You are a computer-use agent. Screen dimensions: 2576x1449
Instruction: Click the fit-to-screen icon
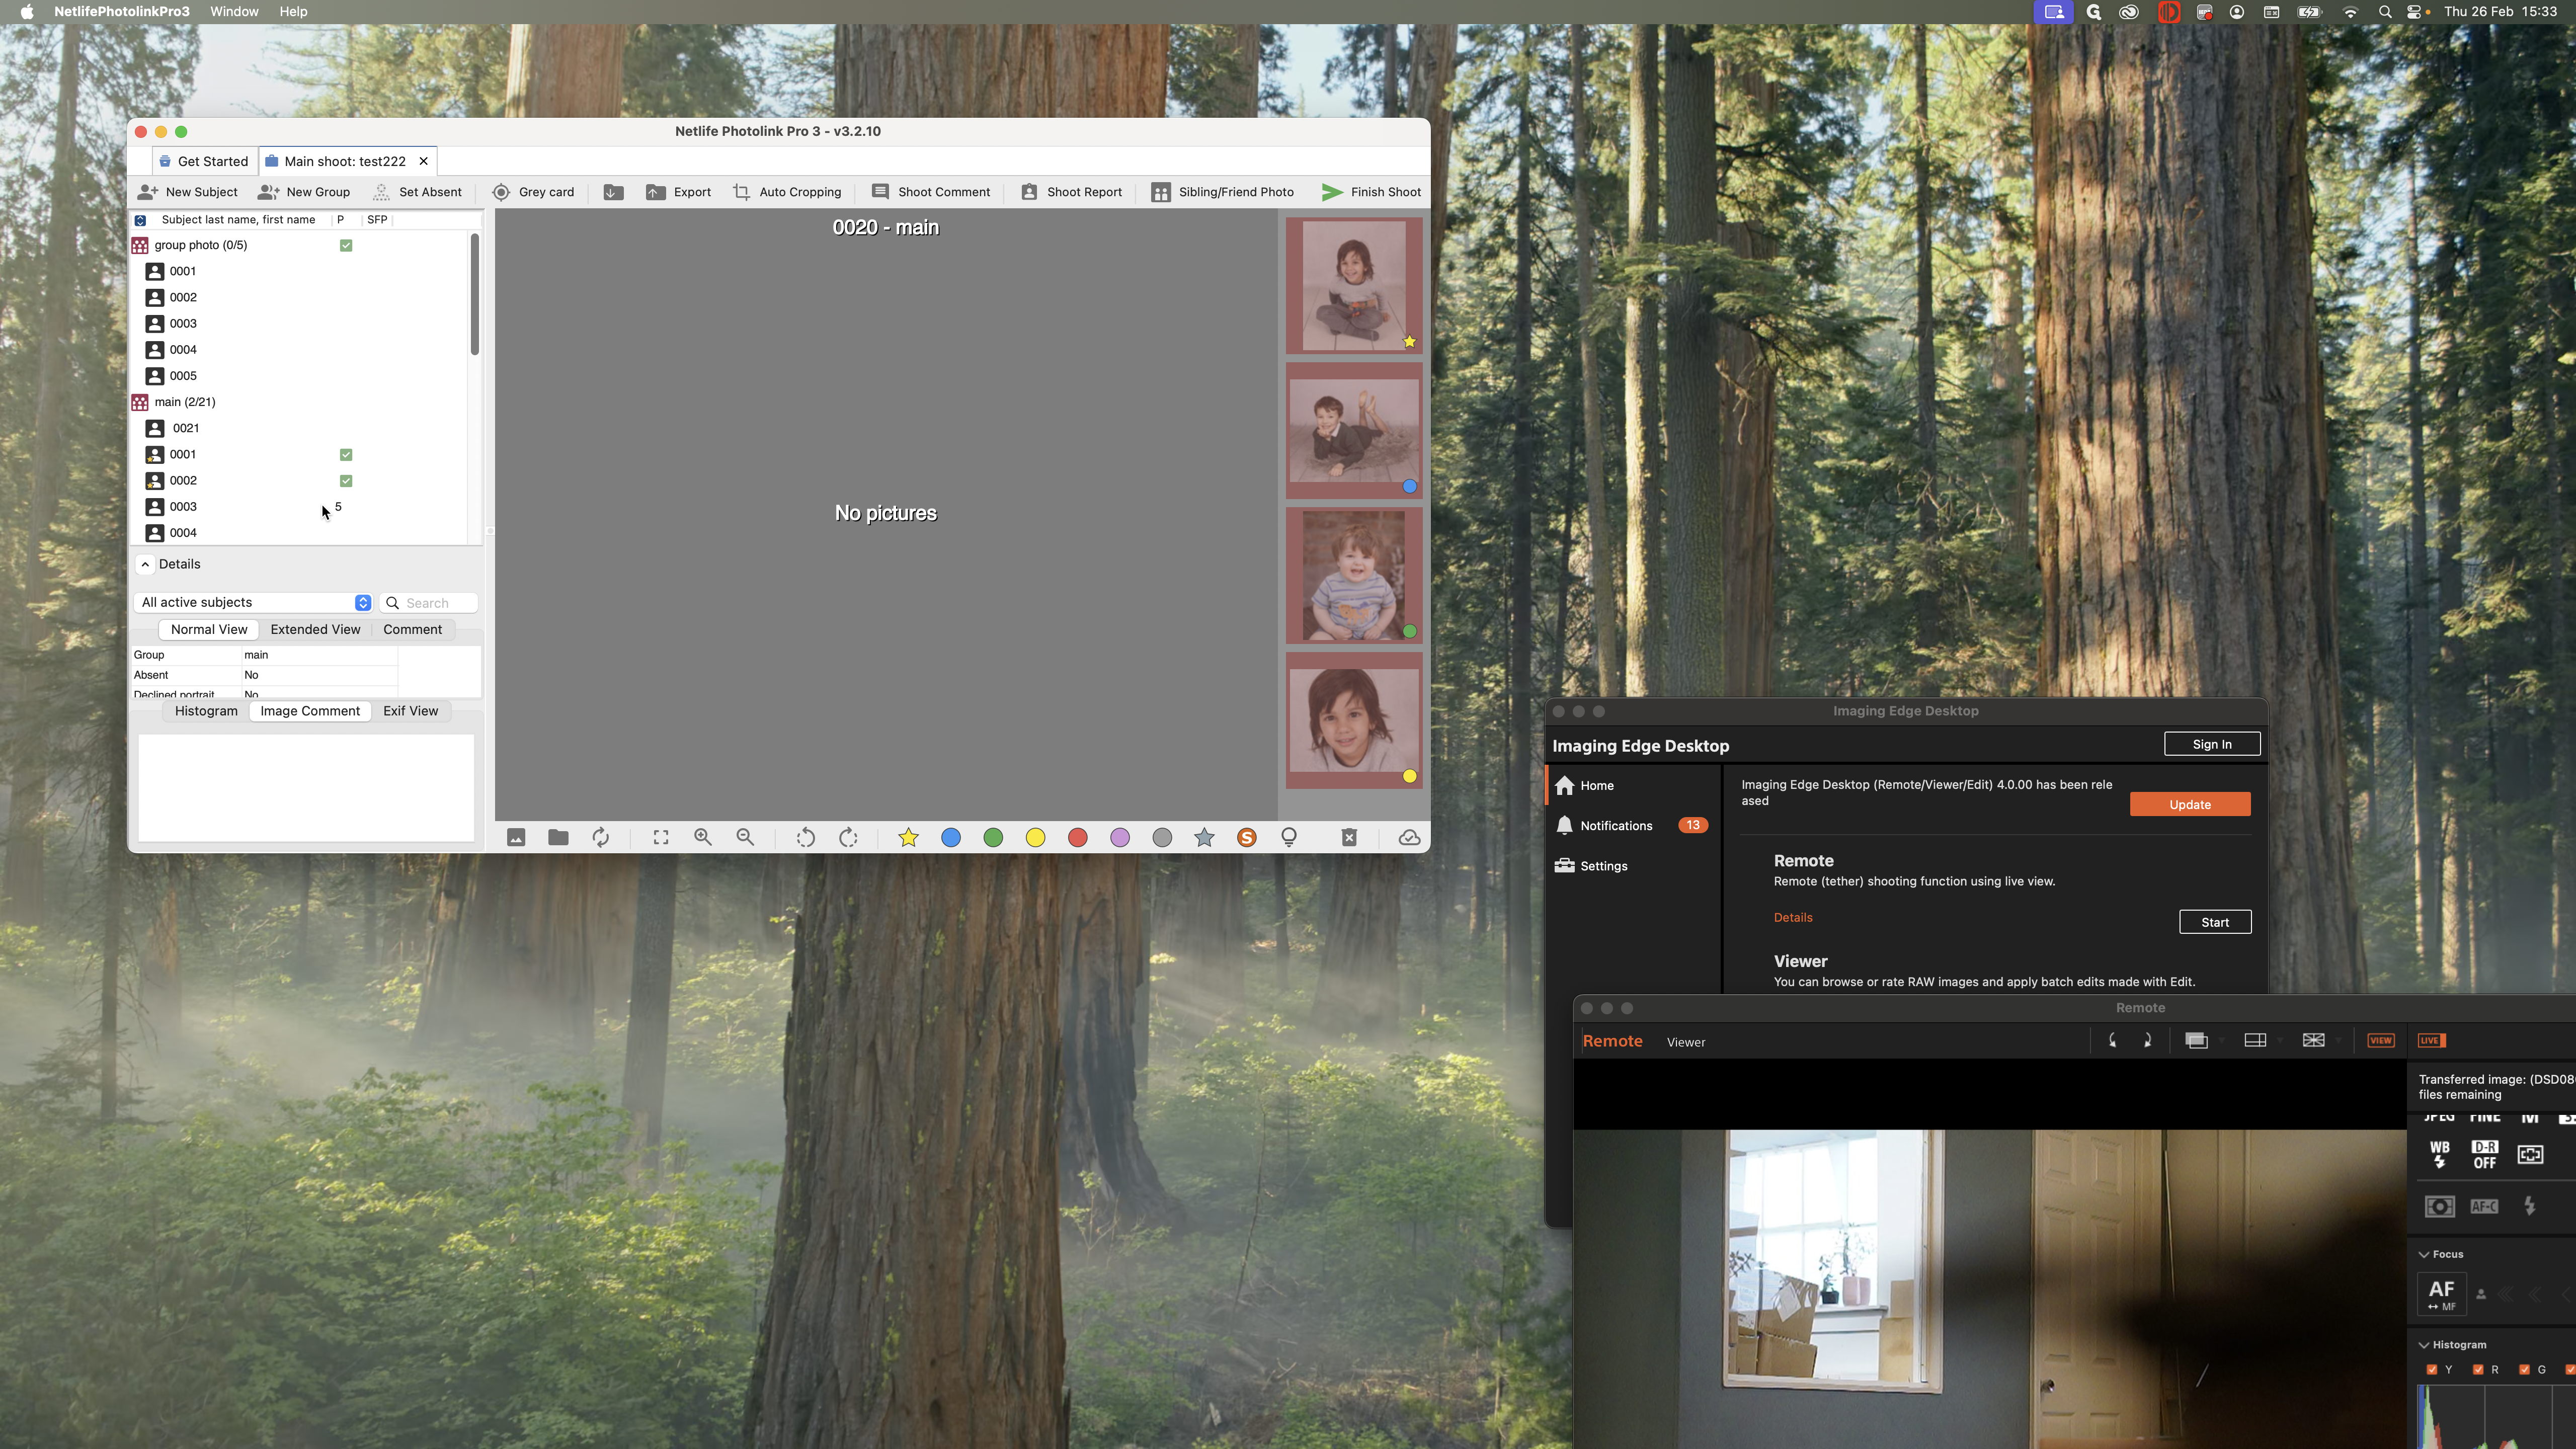(661, 838)
